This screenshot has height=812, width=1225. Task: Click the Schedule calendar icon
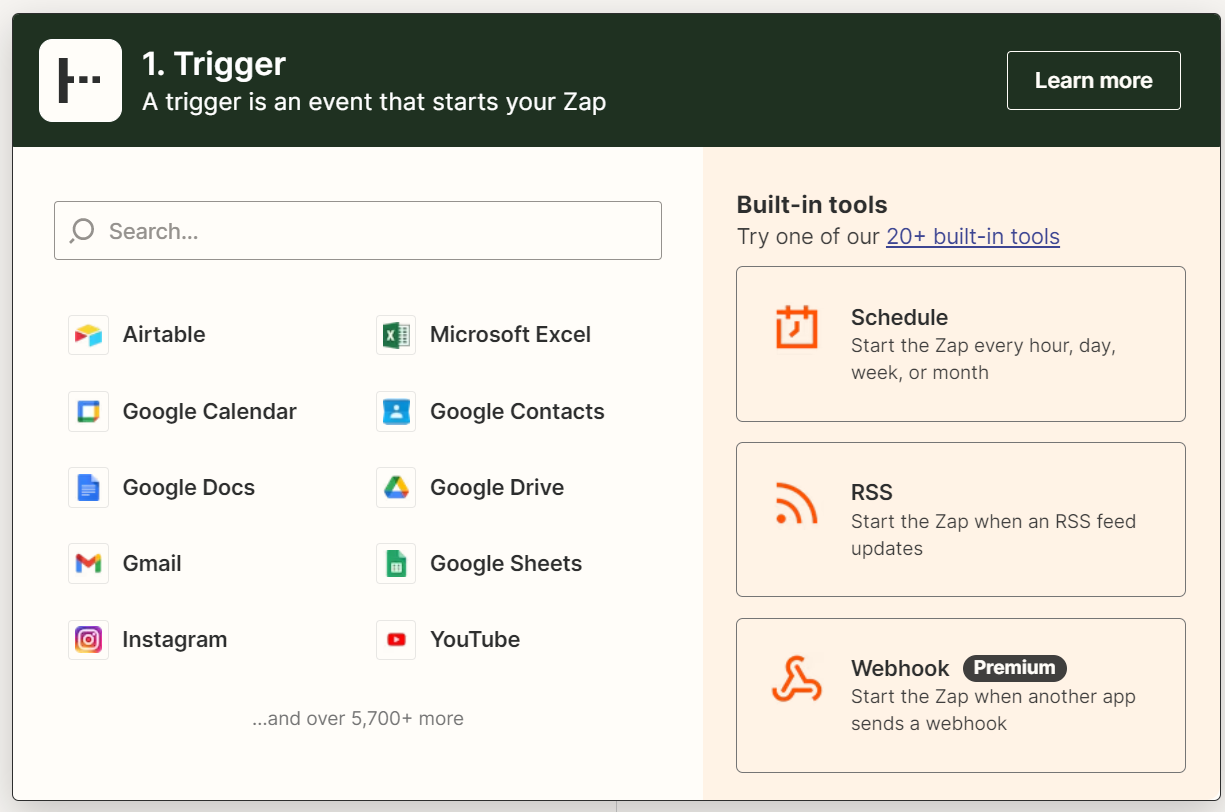click(x=797, y=326)
